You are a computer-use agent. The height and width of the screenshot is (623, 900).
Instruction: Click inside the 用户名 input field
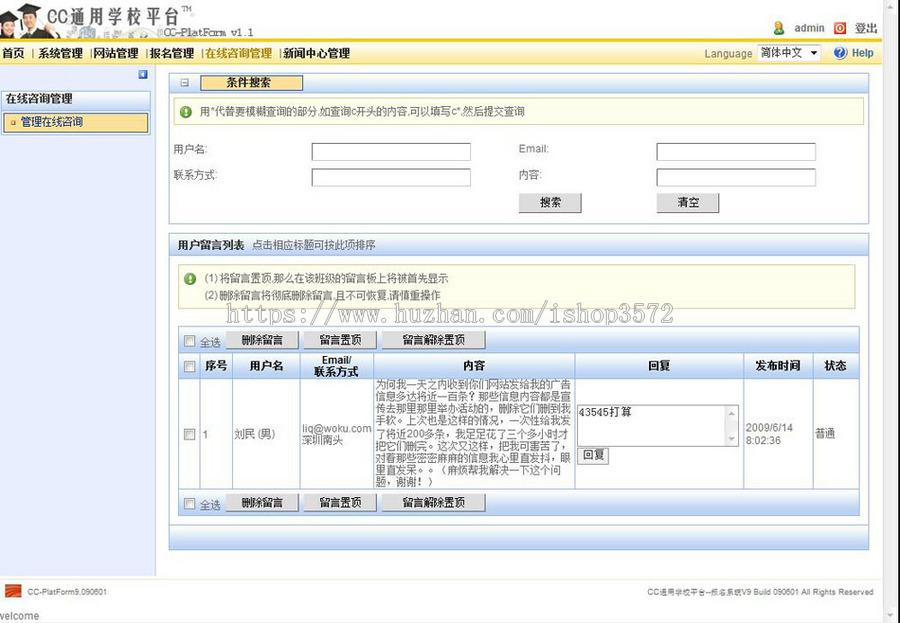(x=390, y=151)
